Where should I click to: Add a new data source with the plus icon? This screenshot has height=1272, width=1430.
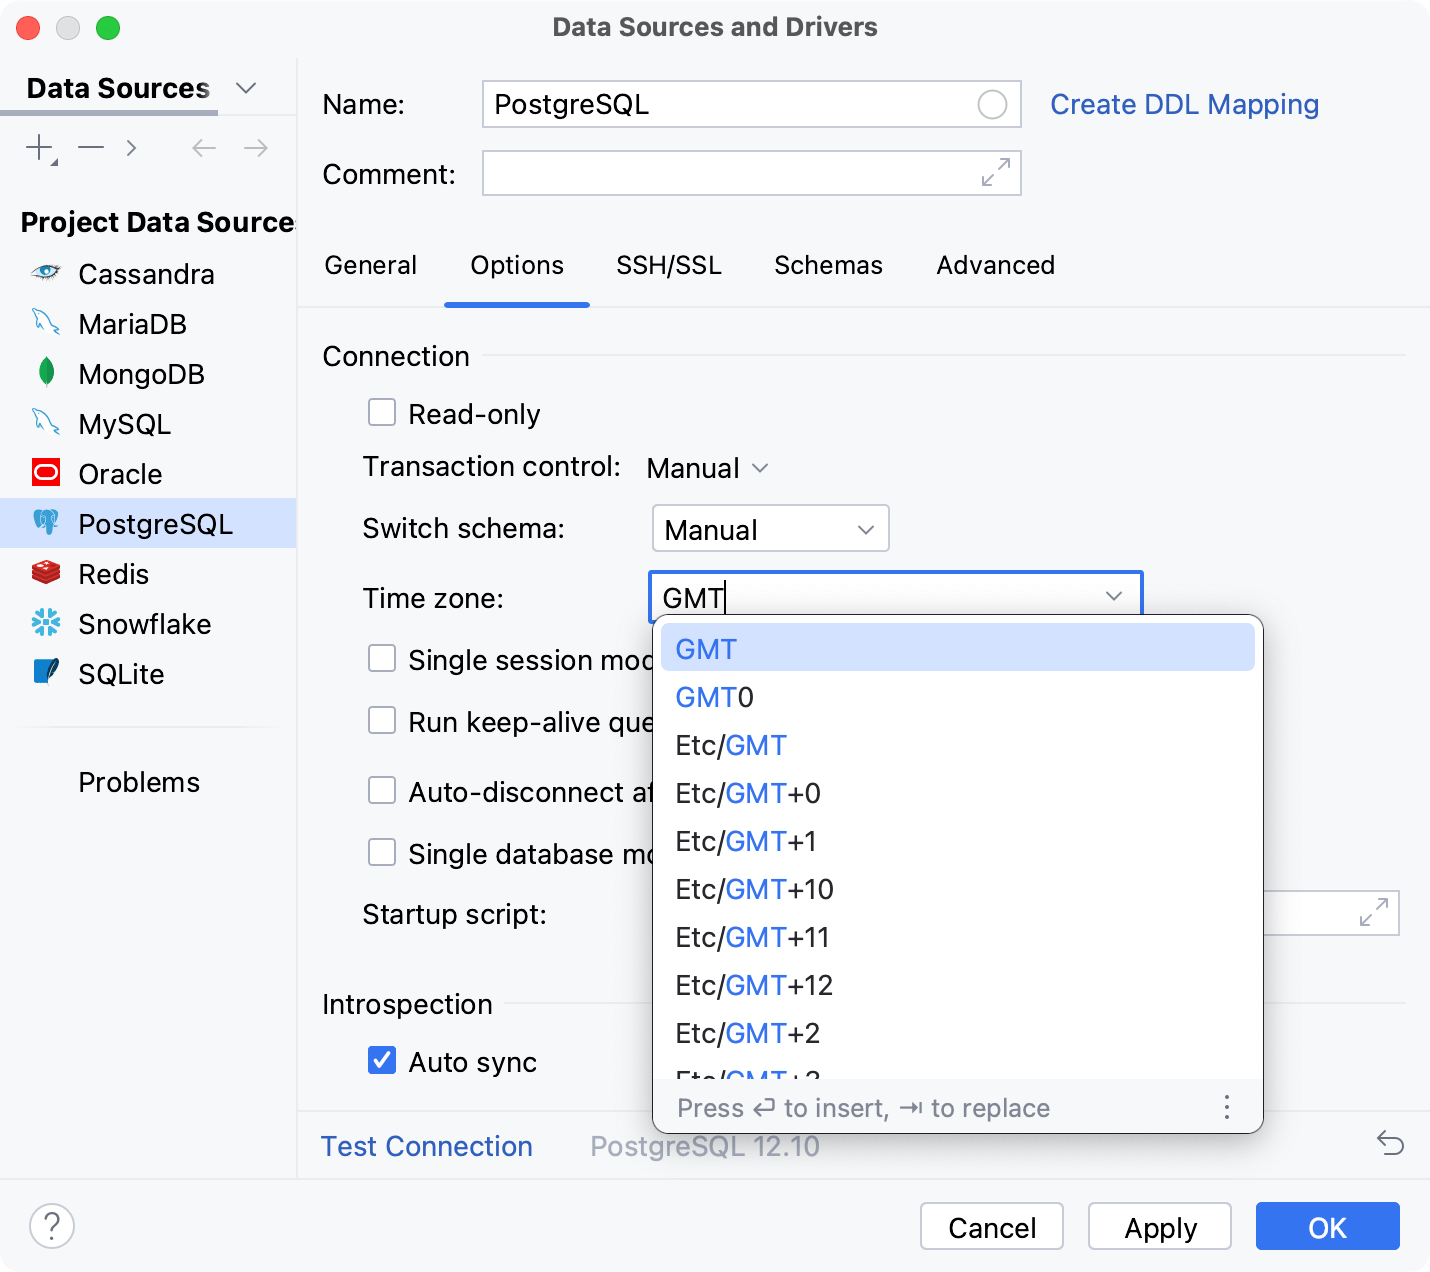pyautogui.click(x=37, y=147)
